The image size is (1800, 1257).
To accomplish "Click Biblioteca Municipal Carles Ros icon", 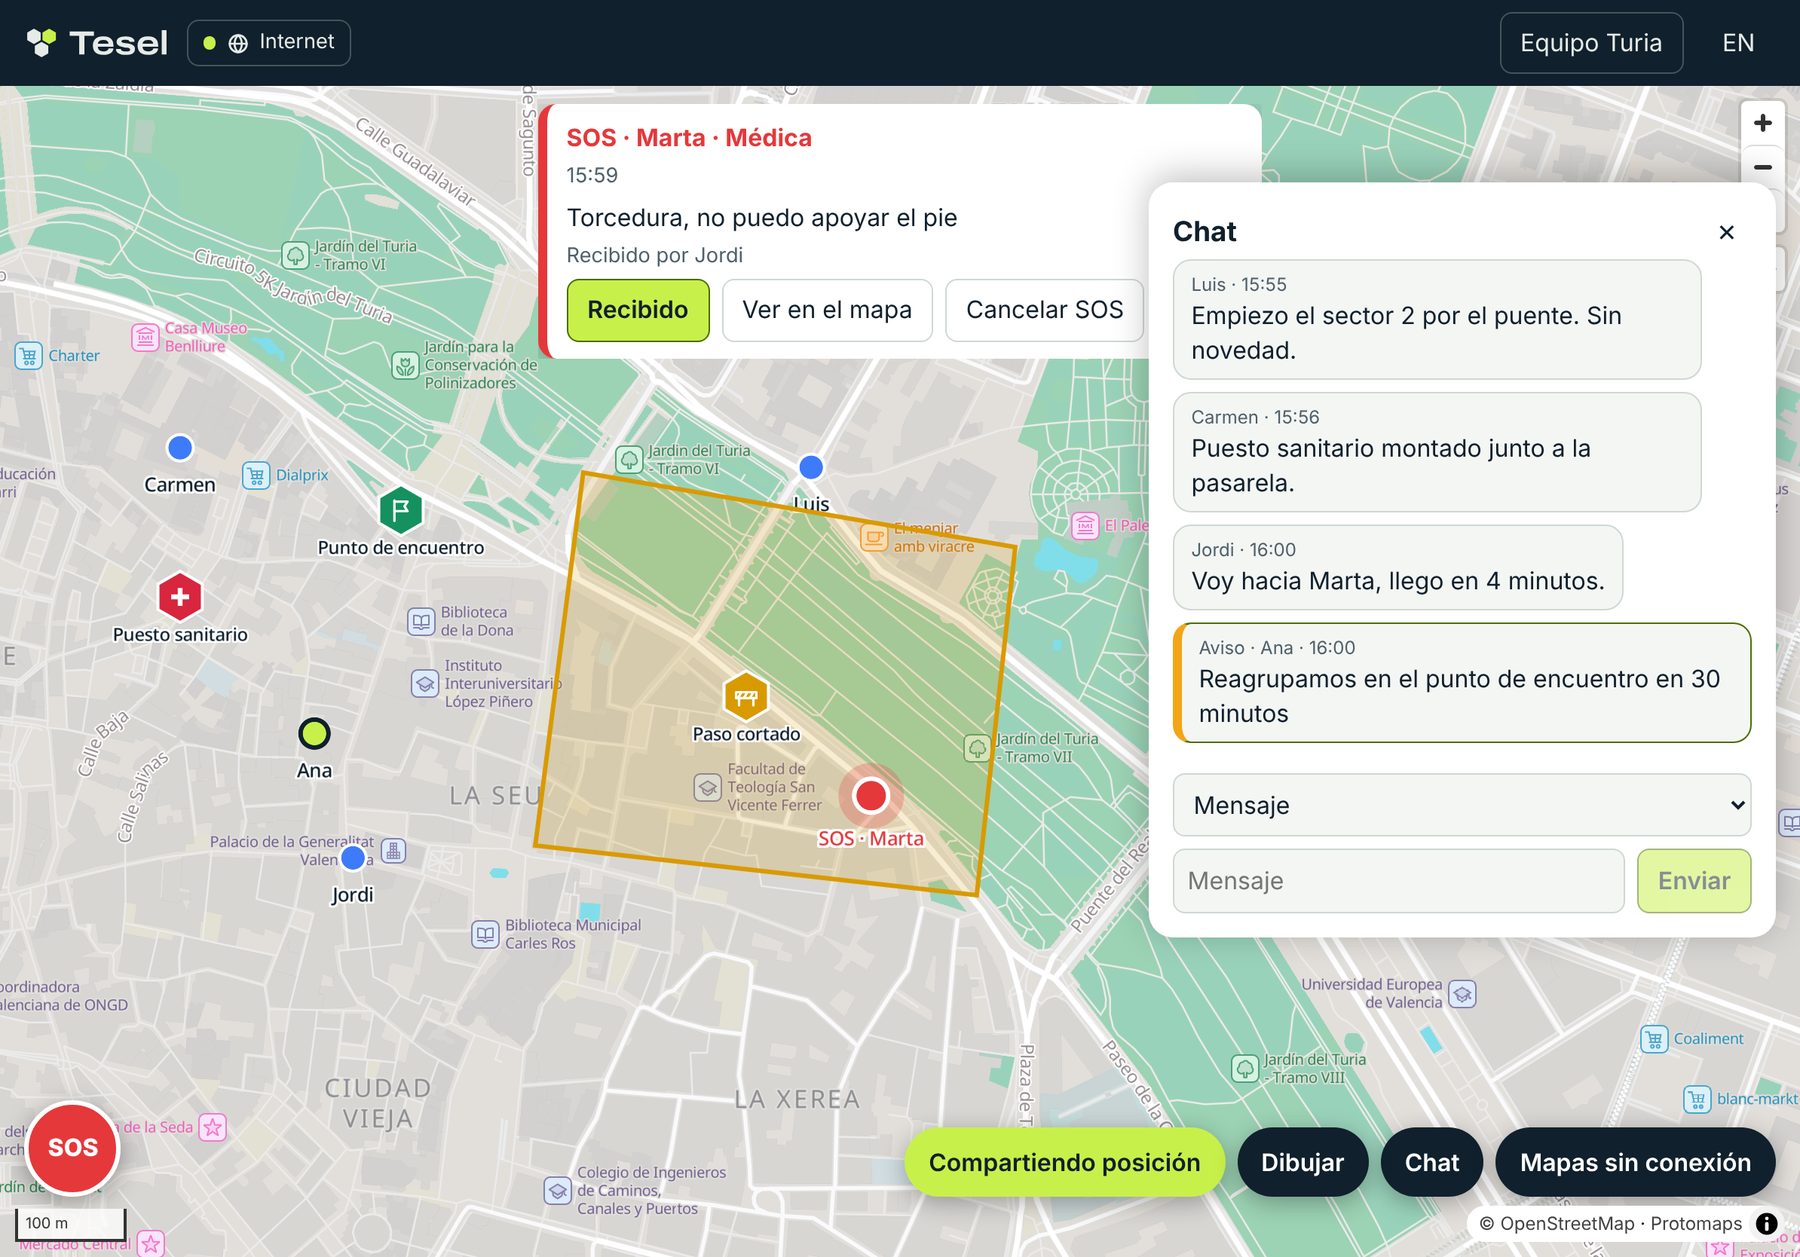I will pos(485,934).
